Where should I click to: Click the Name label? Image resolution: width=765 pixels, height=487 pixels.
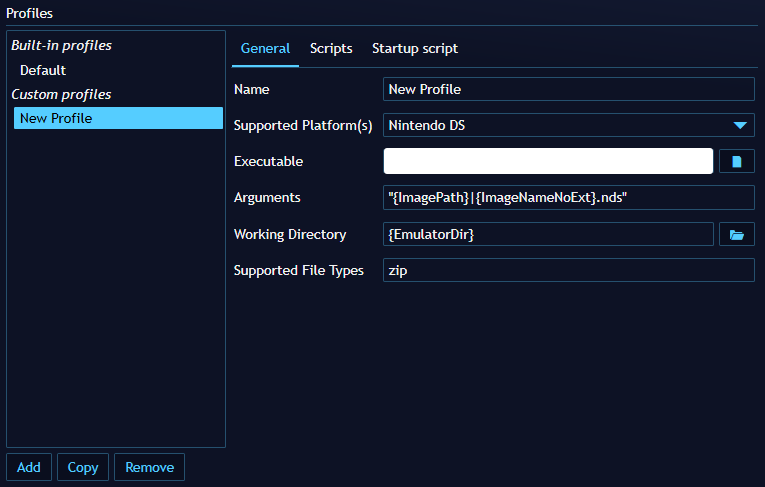tap(251, 89)
